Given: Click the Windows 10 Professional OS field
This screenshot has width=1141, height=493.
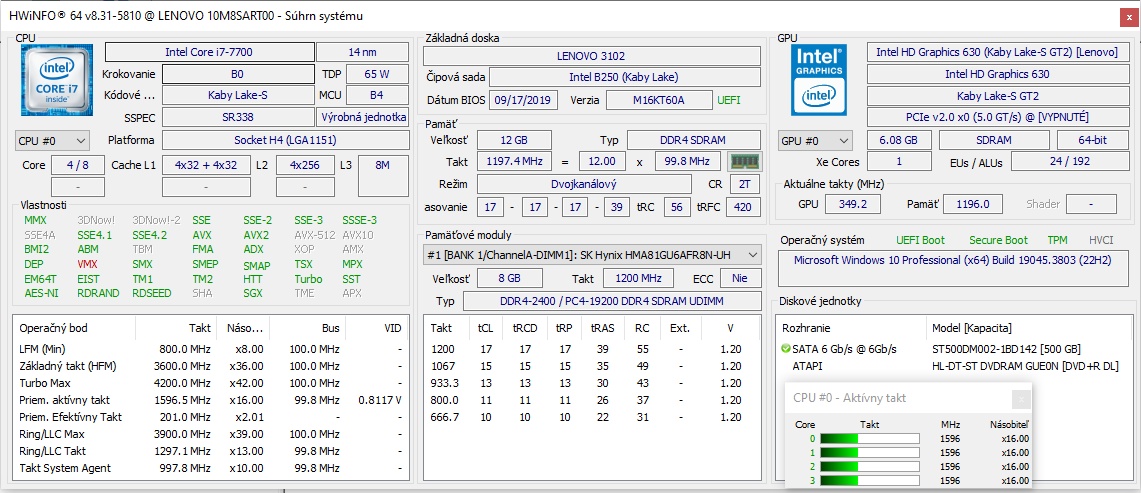Looking at the screenshot, I should coord(955,267).
